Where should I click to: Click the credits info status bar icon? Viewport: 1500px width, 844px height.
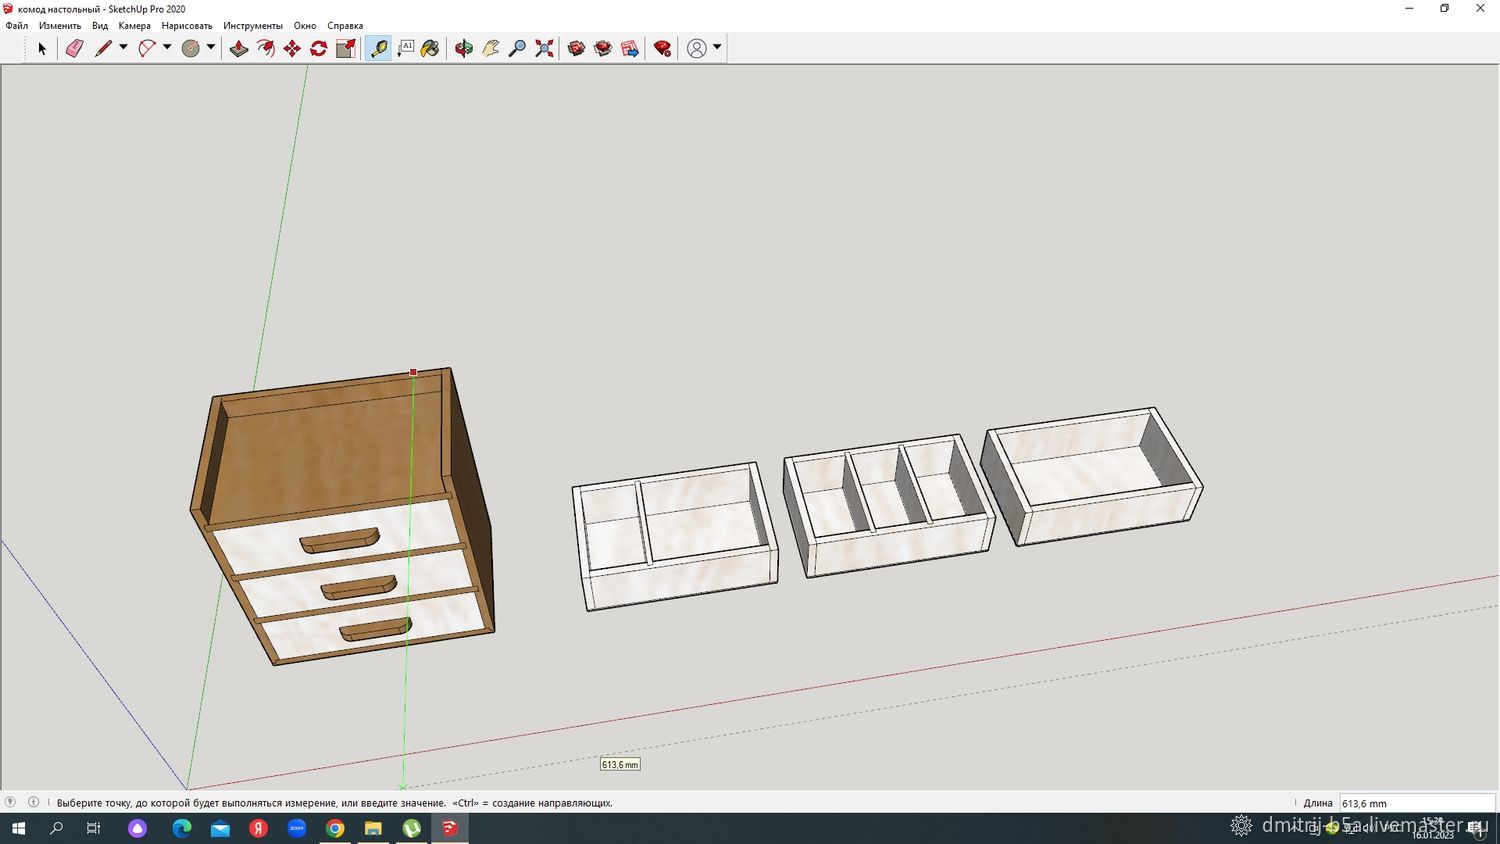pos(33,802)
